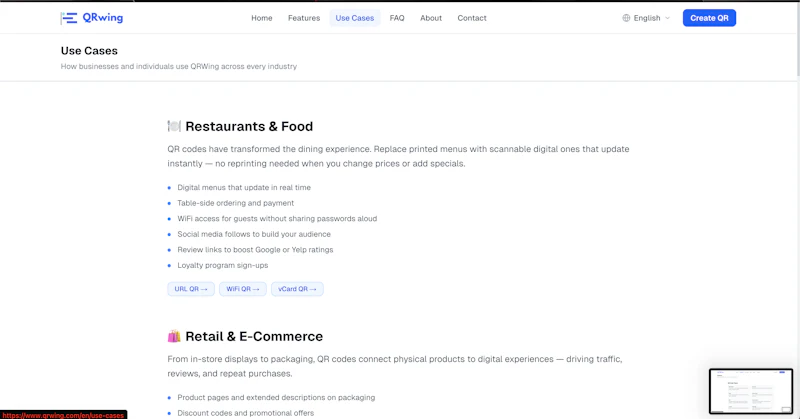The height and width of the screenshot is (419, 800).
Task: Open the Home nav item
Action: (262, 18)
